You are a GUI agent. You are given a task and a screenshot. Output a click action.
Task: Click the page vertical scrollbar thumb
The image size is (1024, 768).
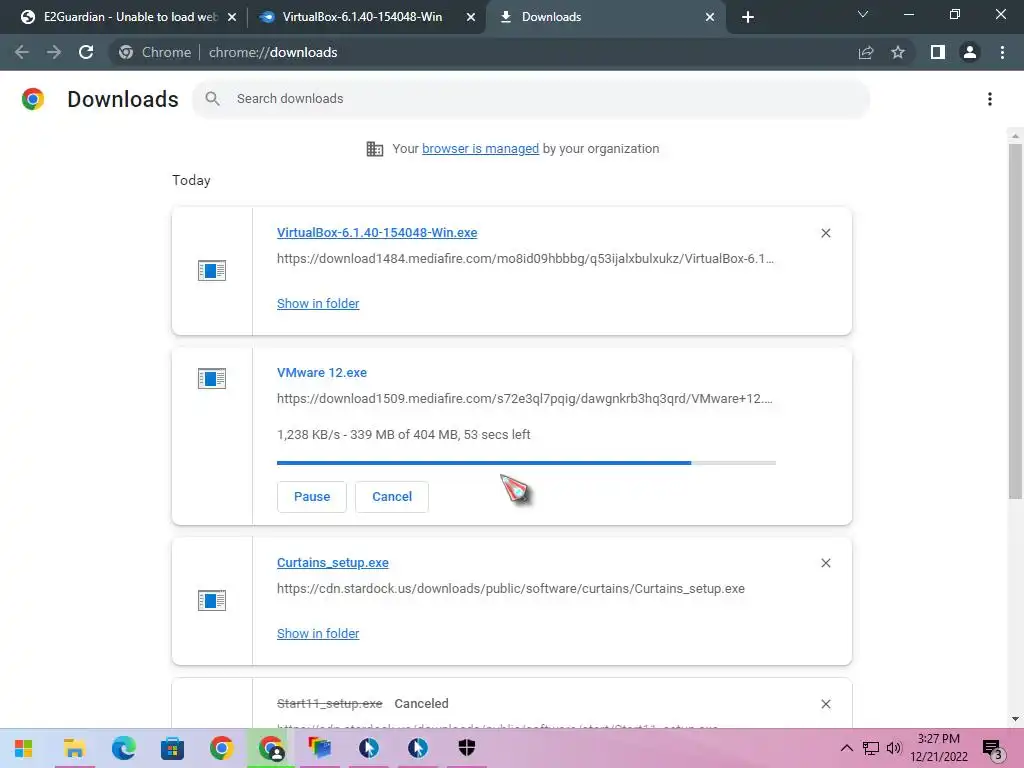1015,321
